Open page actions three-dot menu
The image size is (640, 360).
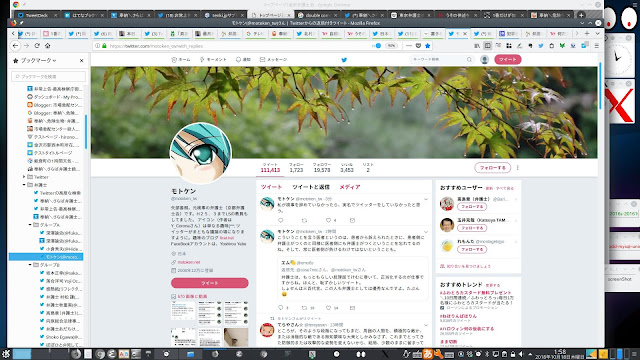click(409, 46)
